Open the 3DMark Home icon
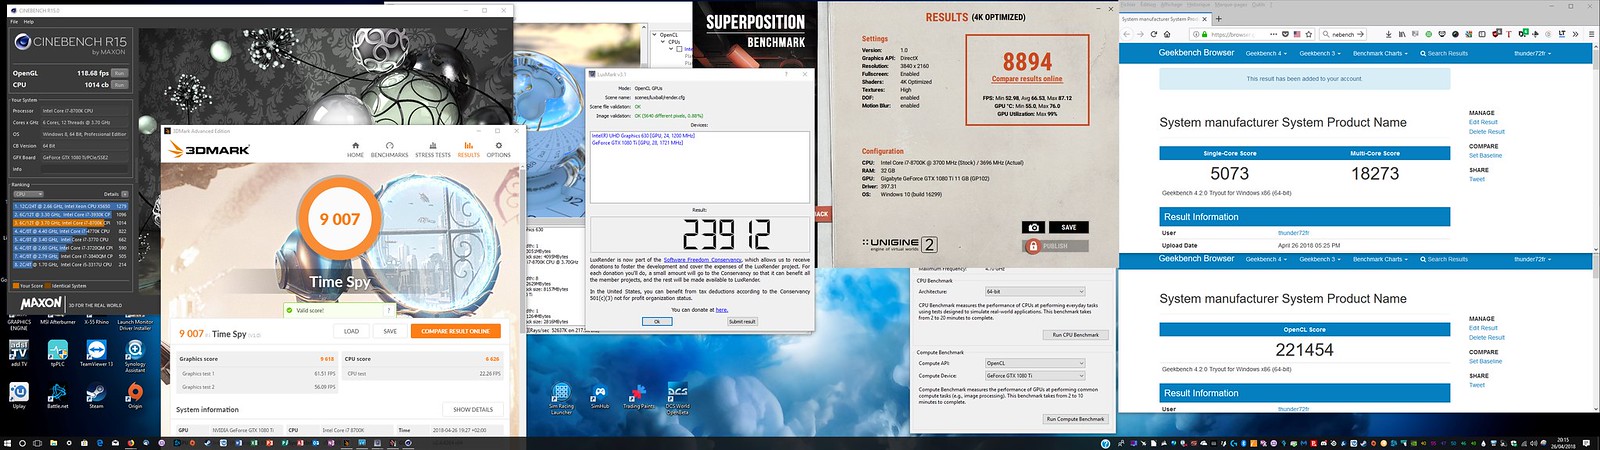1600x450 pixels. point(355,149)
